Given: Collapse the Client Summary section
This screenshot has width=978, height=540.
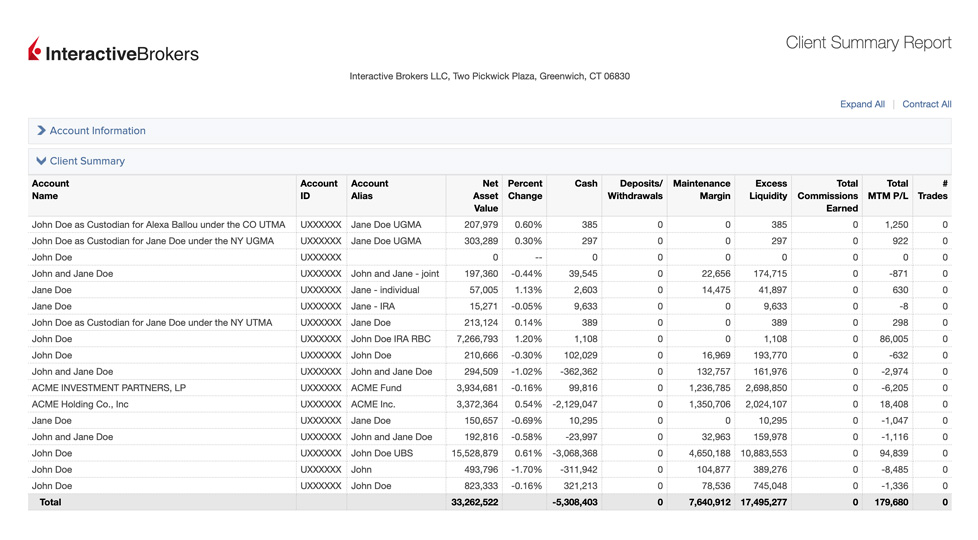Looking at the screenshot, I should pyautogui.click(x=87, y=161).
